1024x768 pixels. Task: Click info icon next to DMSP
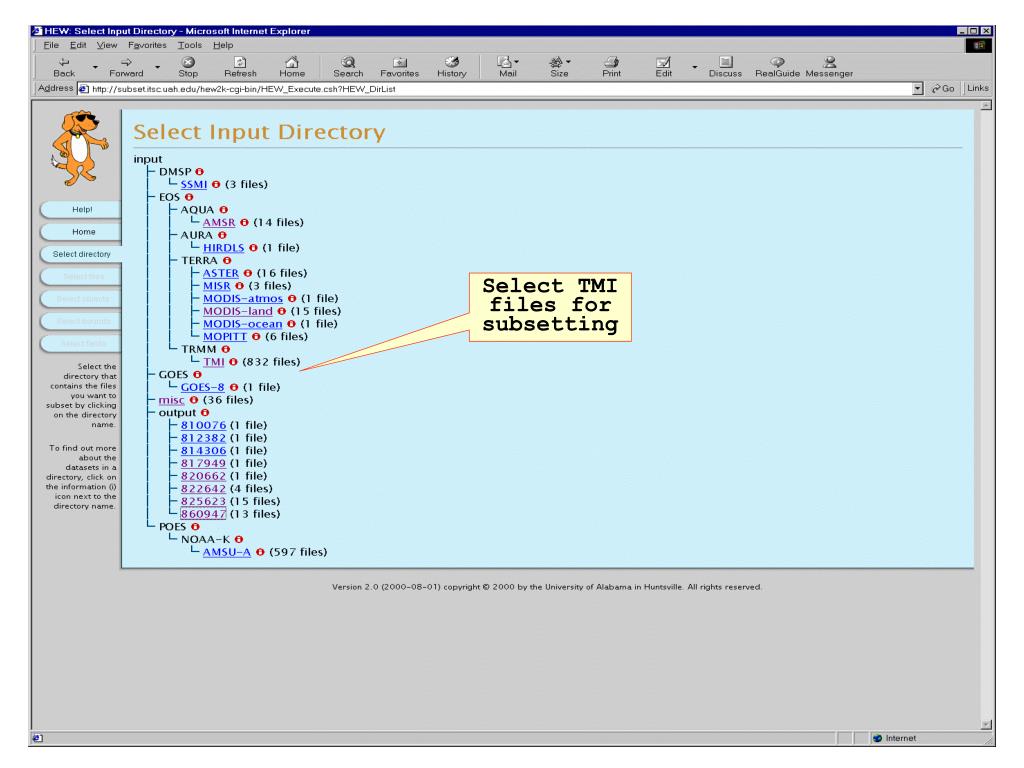coord(199,172)
